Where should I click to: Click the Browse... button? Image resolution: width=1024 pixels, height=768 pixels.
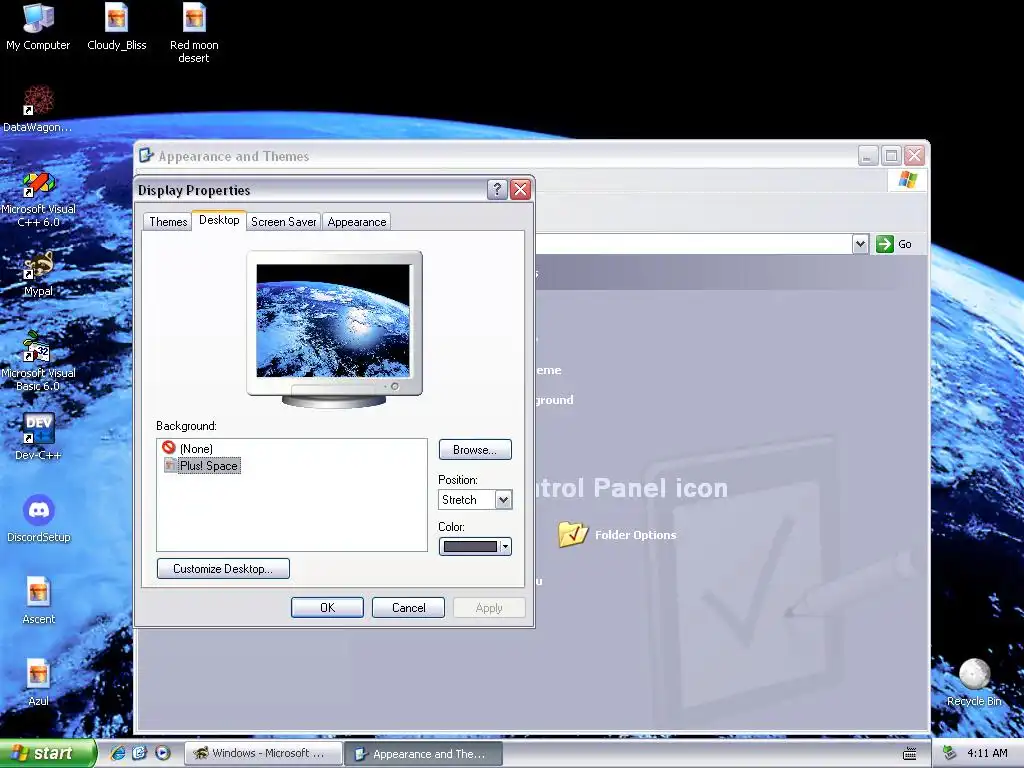pyautogui.click(x=475, y=449)
